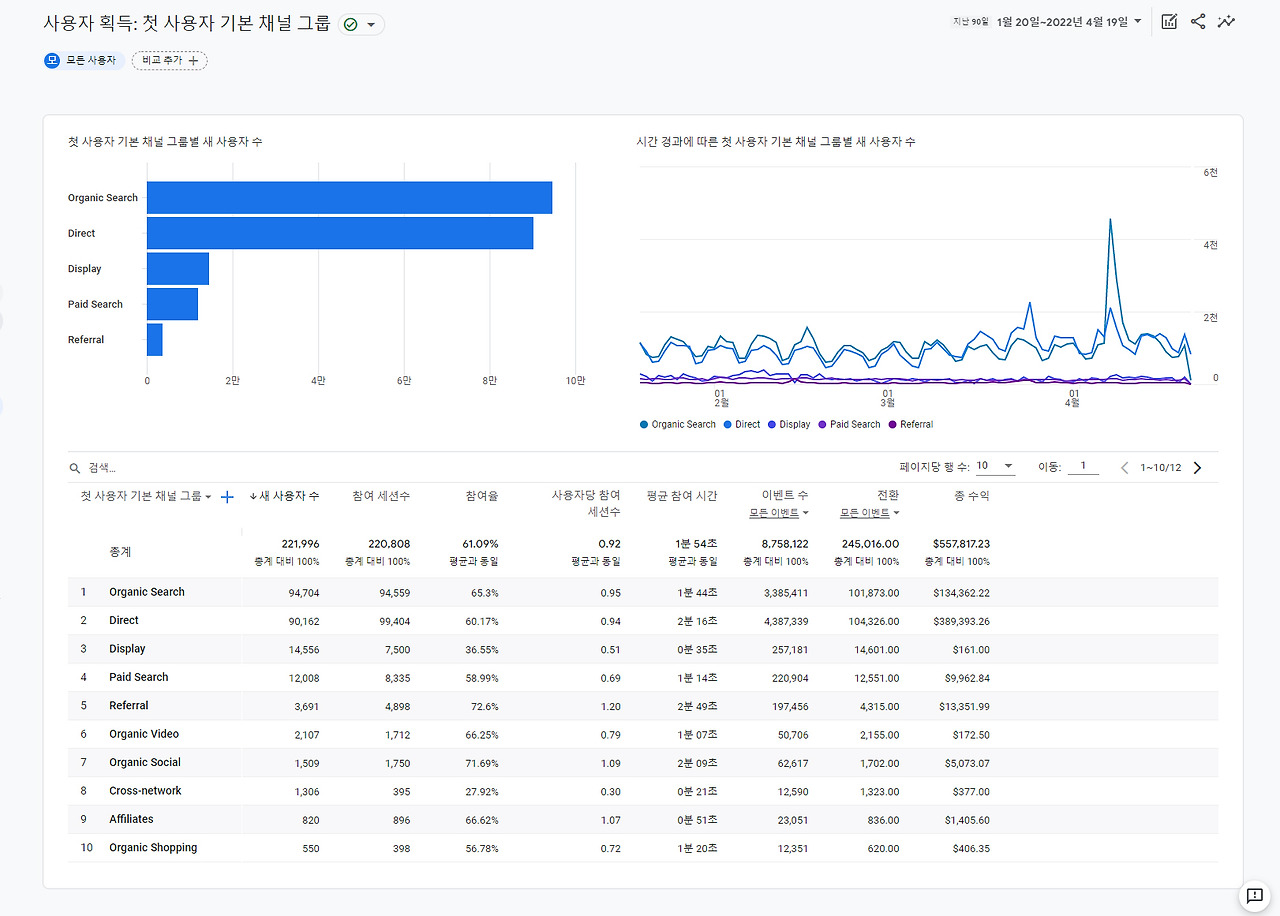This screenshot has width=1280, height=916.
Task: Open the feedback icon at bottom right
Action: tap(1253, 895)
